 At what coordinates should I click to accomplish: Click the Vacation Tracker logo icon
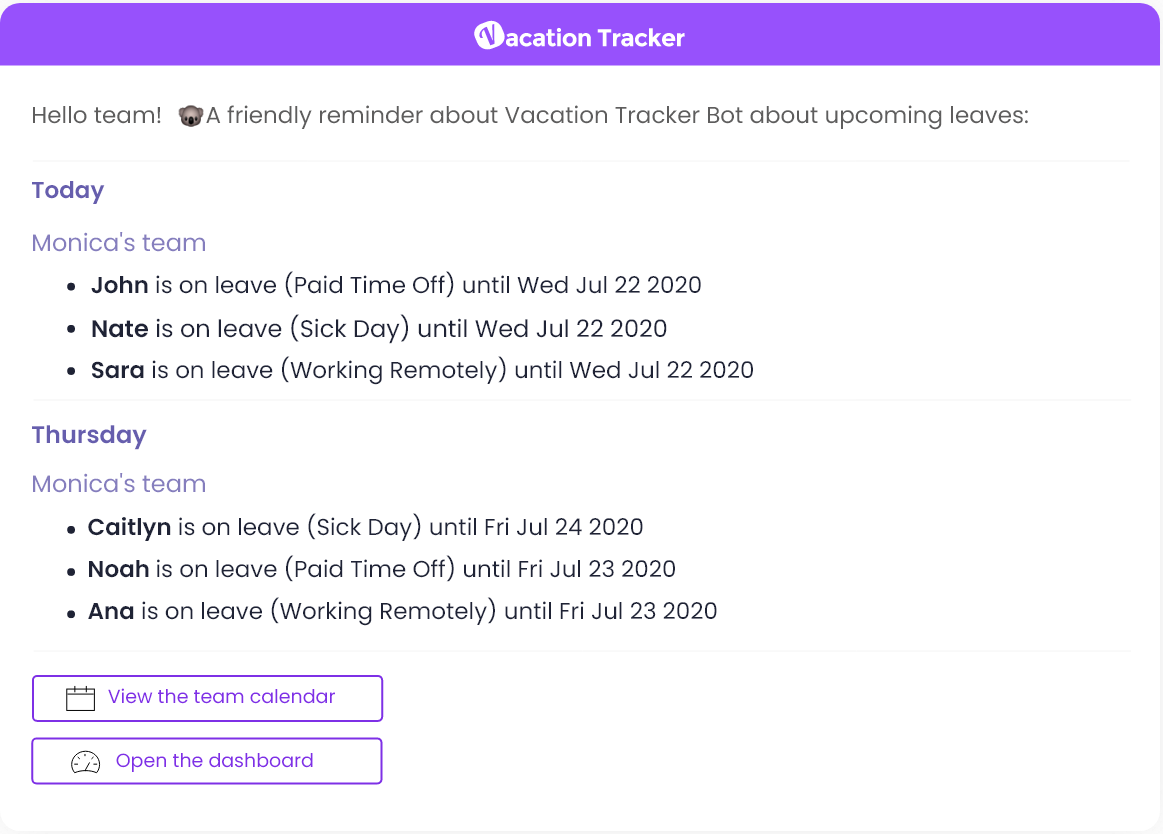click(489, 35)
